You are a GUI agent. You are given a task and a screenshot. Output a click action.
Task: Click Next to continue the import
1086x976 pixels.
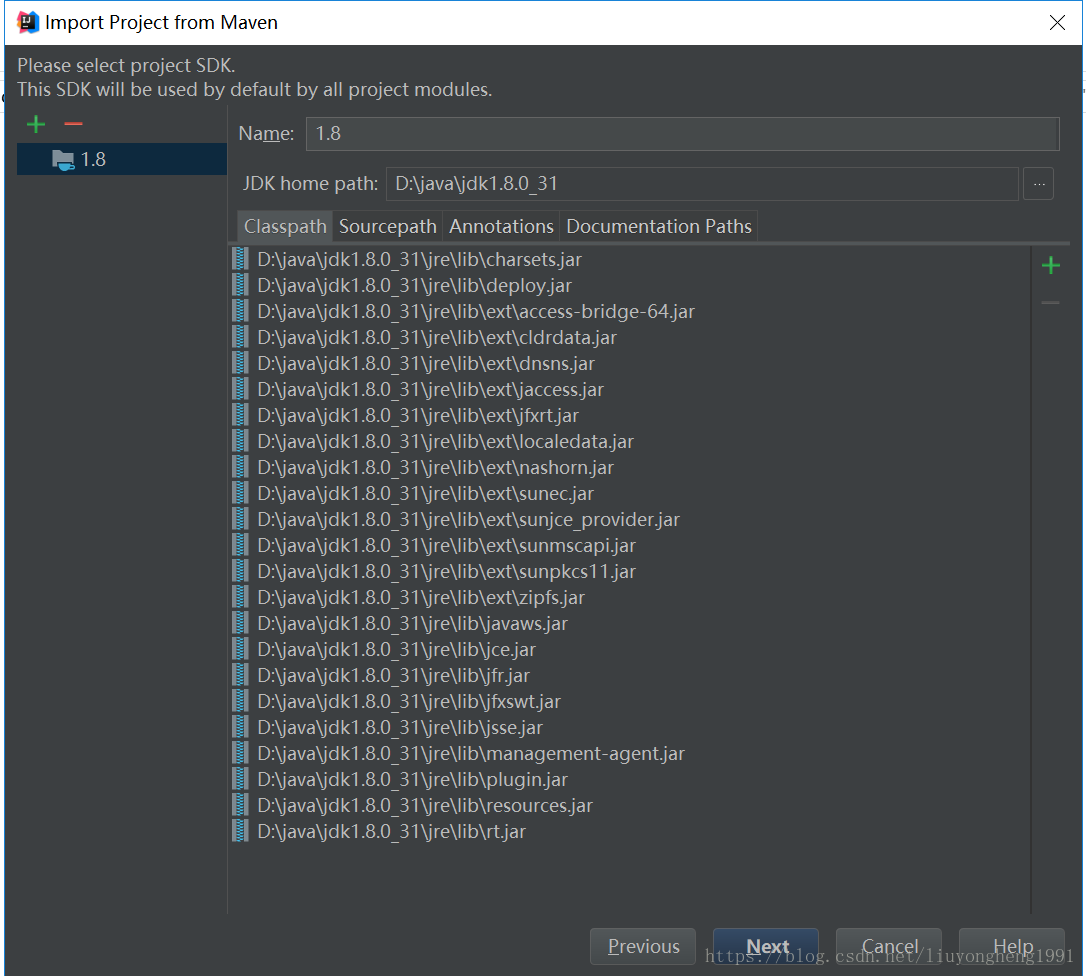[x=766, y=946]
